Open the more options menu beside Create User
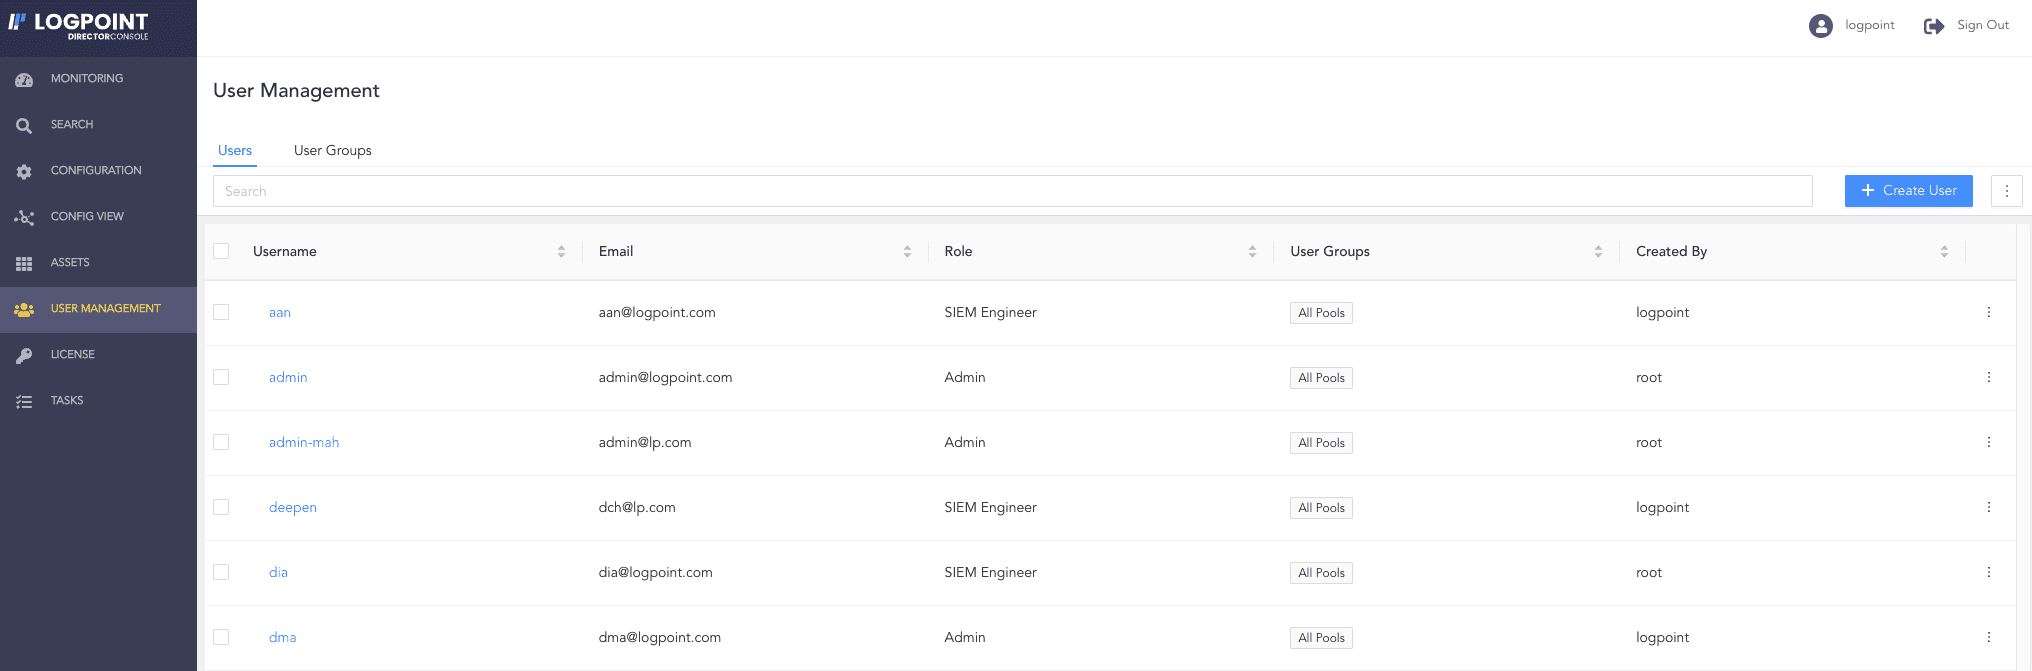Viewport: 2032px width, 671px height. click(x=2006, y=191)
